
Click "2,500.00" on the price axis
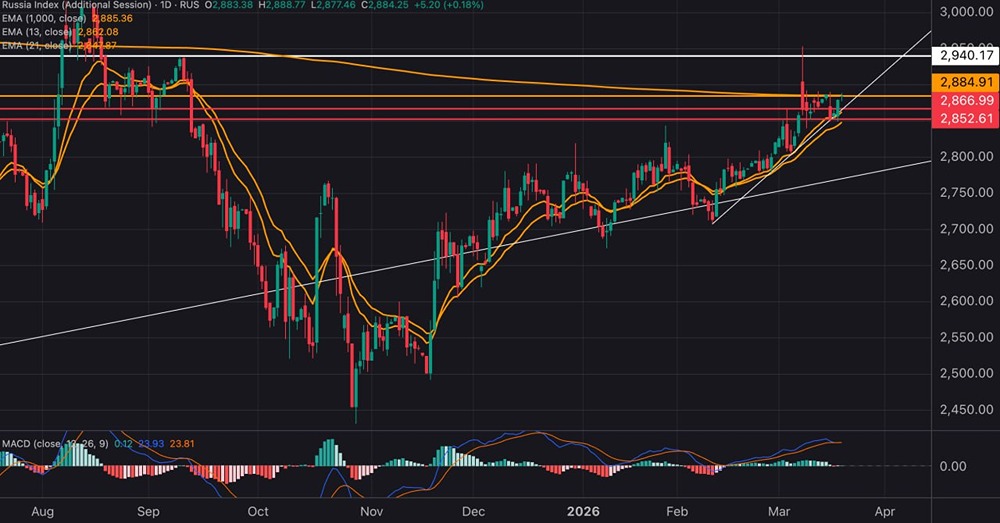tap(967, 373)
